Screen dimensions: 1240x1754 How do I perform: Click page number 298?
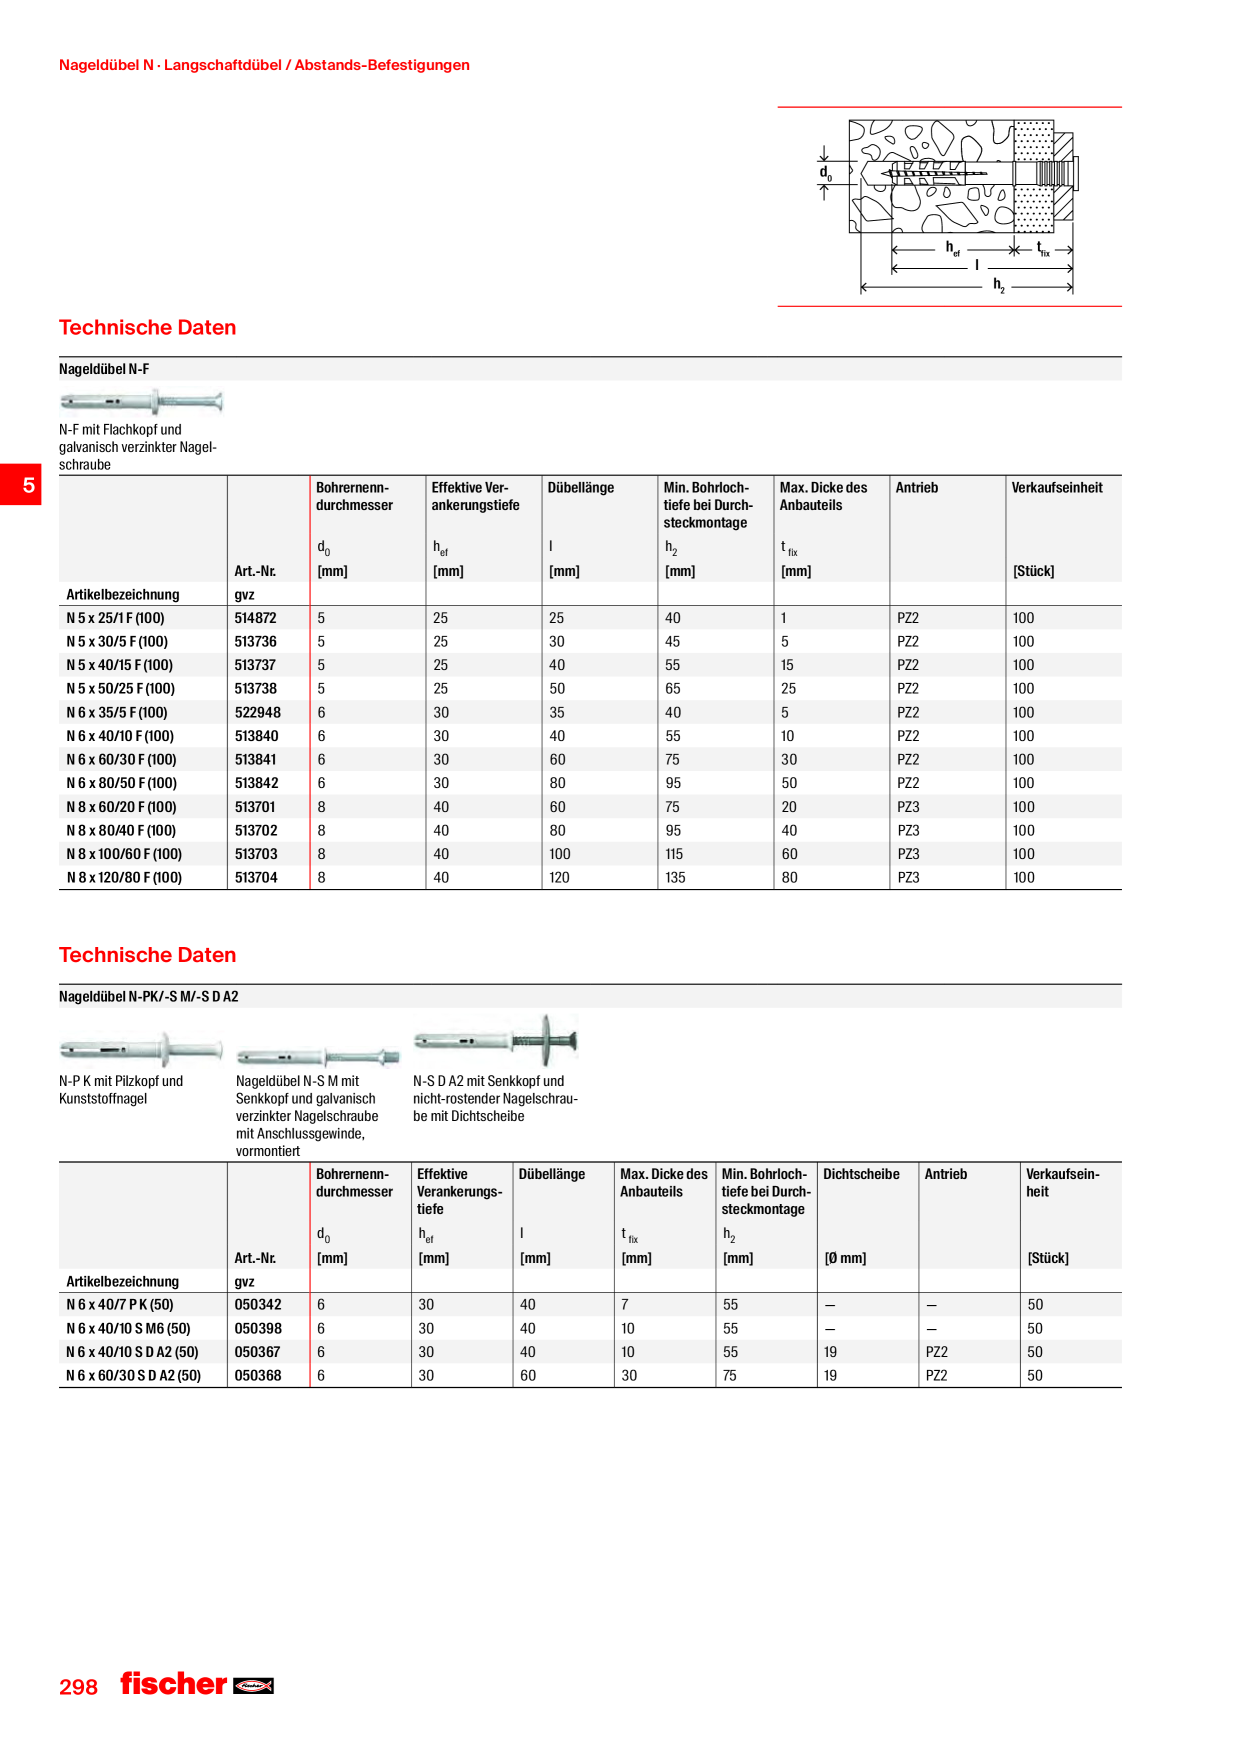78,1687
